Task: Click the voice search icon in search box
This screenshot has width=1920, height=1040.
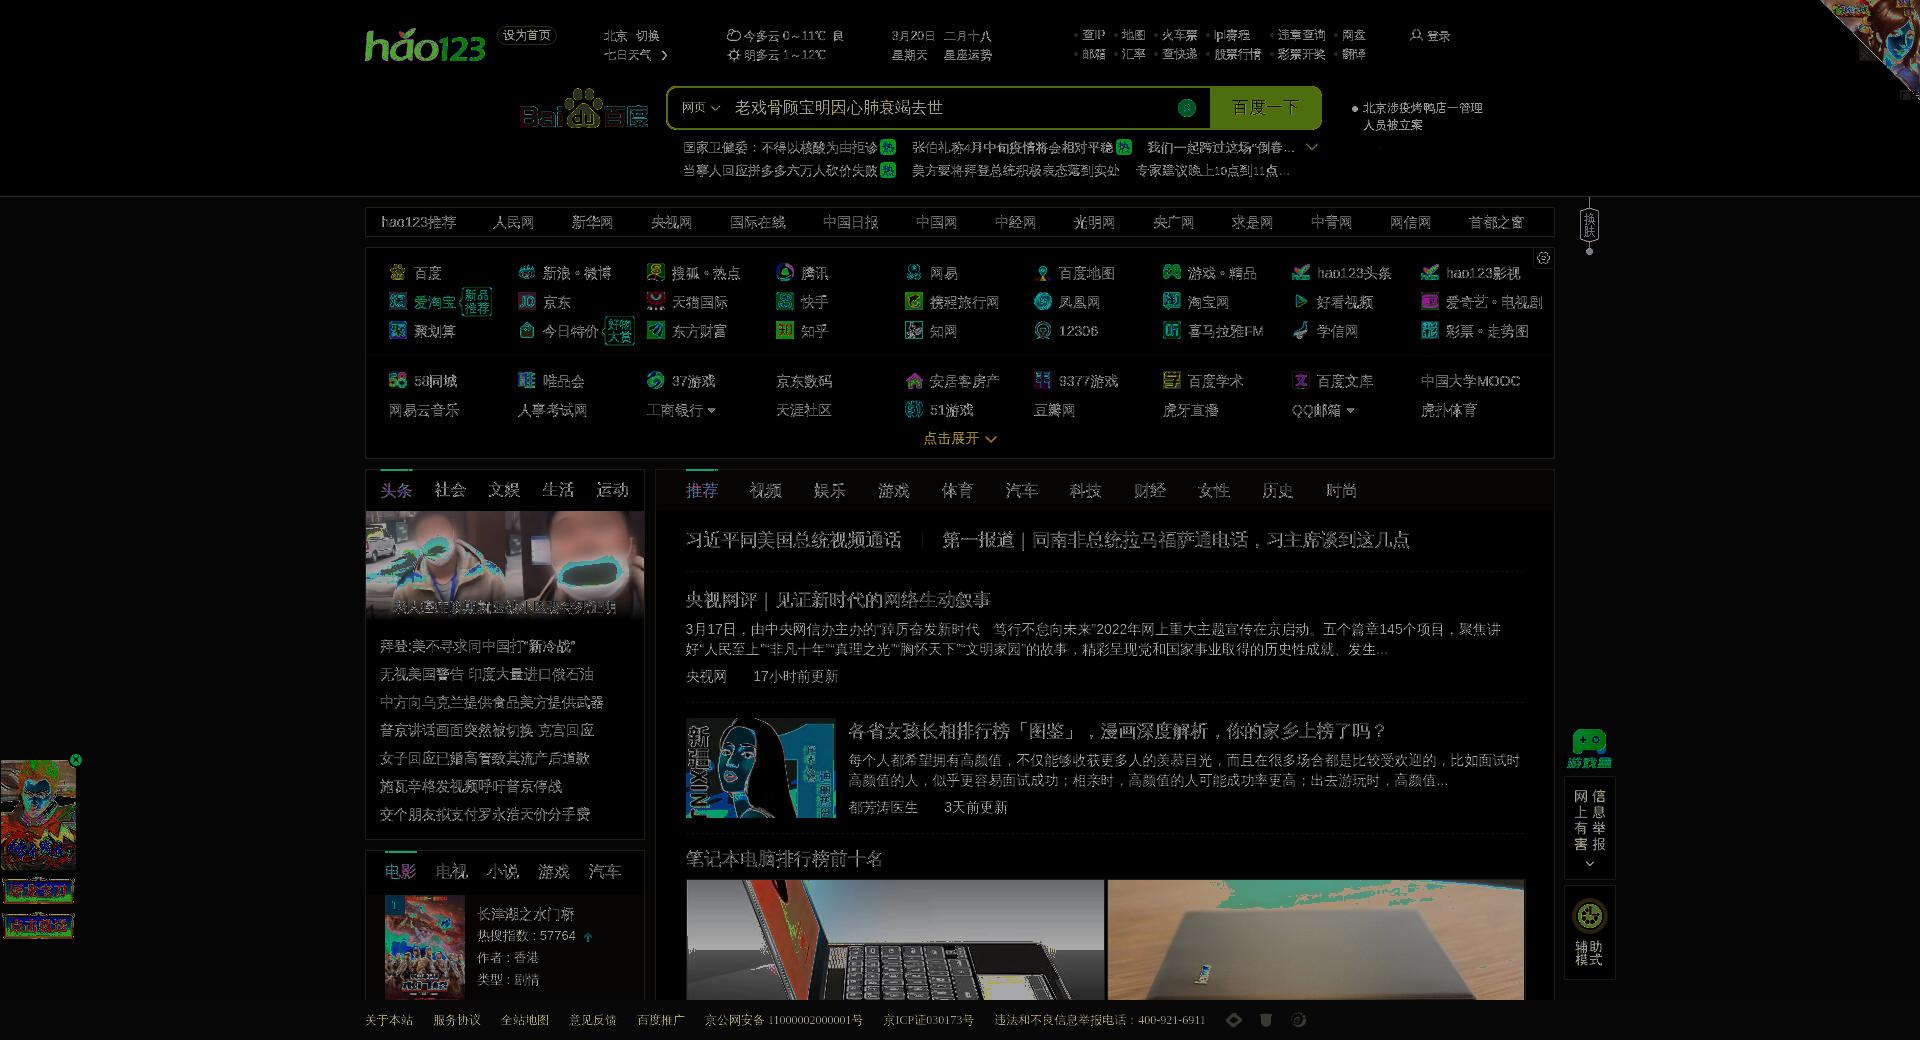Action: coord(1187,107)
